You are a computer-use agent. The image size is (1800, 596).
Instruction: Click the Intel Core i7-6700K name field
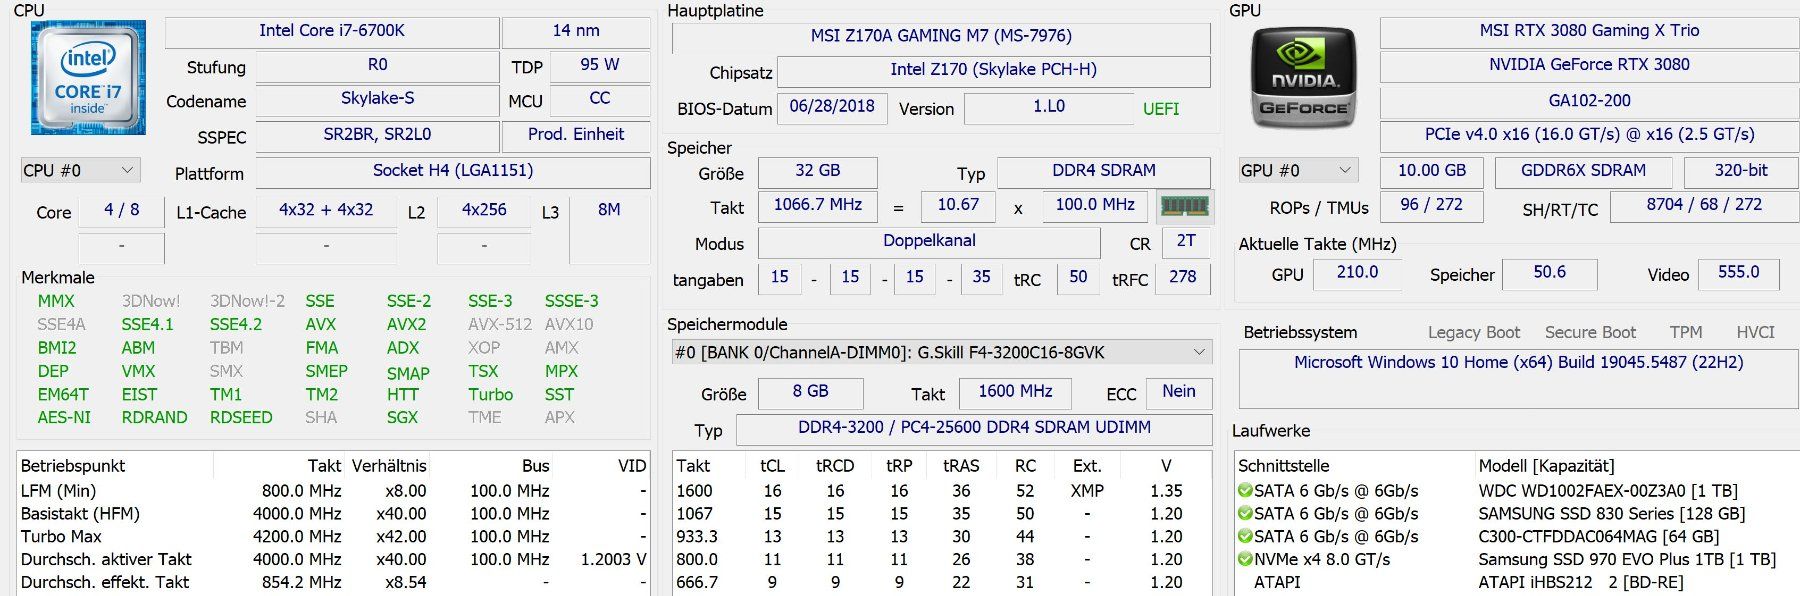332,32
